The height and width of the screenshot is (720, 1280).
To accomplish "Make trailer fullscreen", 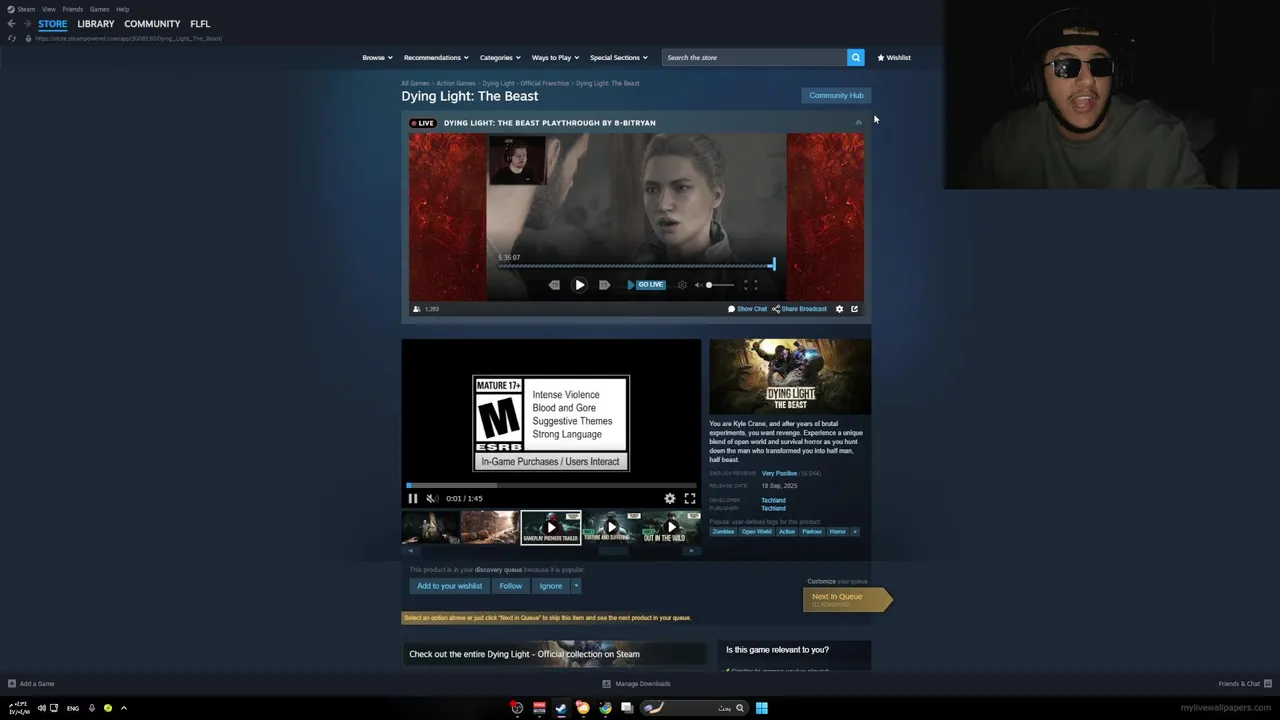I will 689,498.
